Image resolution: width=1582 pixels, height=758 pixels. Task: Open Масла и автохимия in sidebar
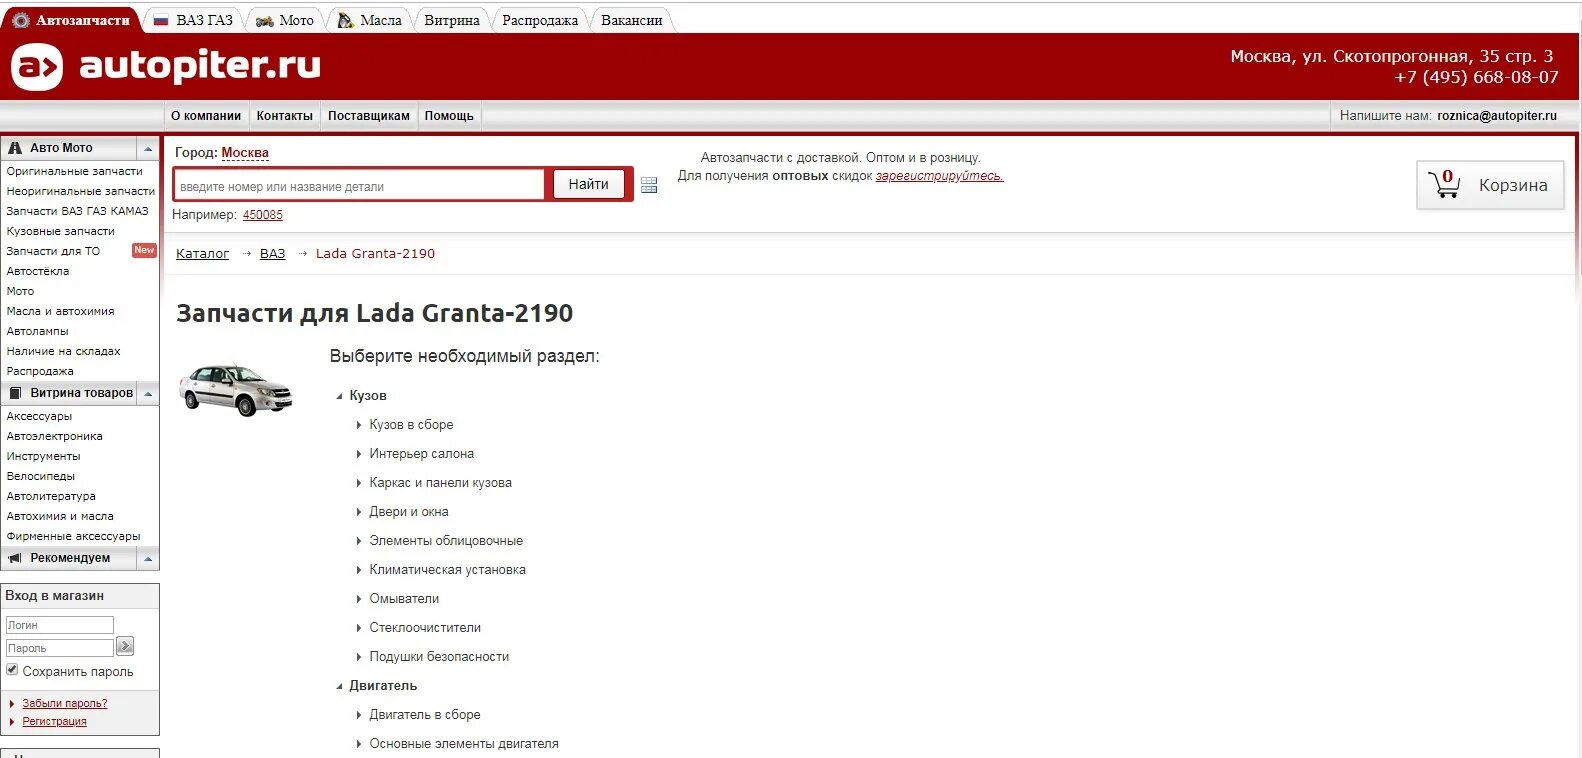(61, 312)
